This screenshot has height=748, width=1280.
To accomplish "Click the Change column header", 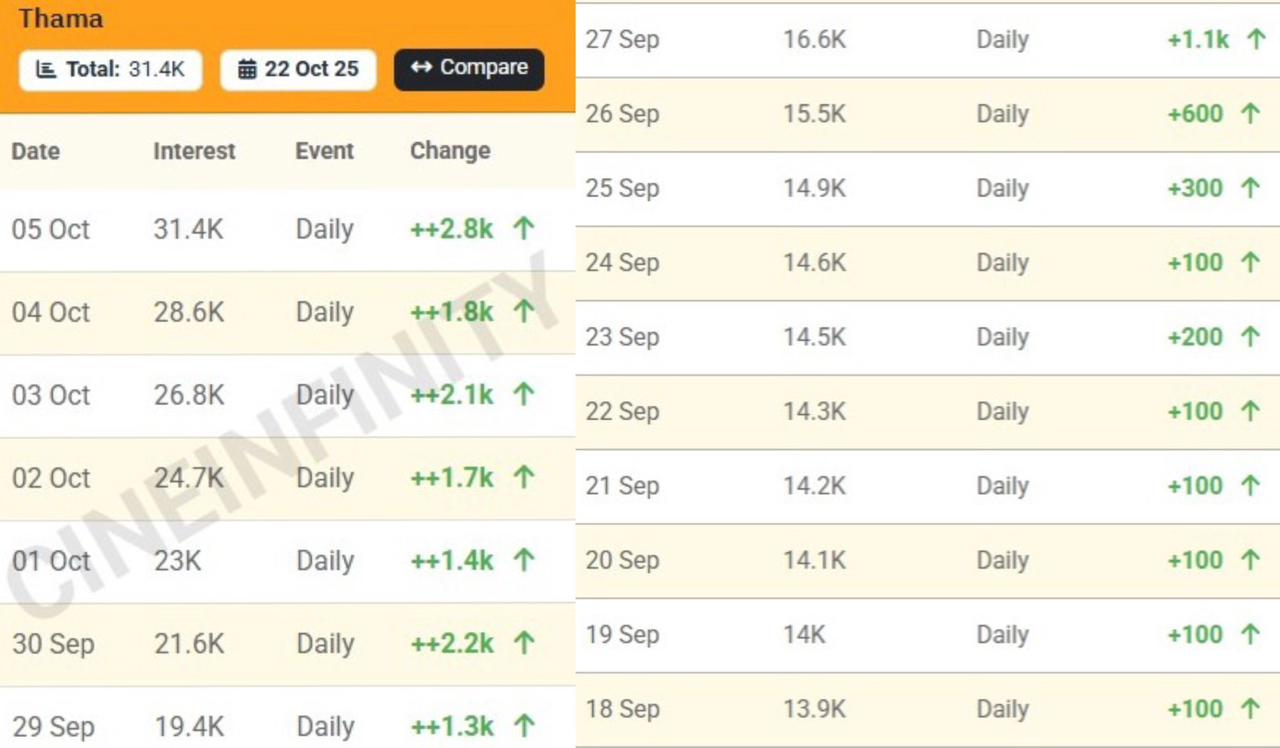I will pyautogui.click(x=450, y=151).
